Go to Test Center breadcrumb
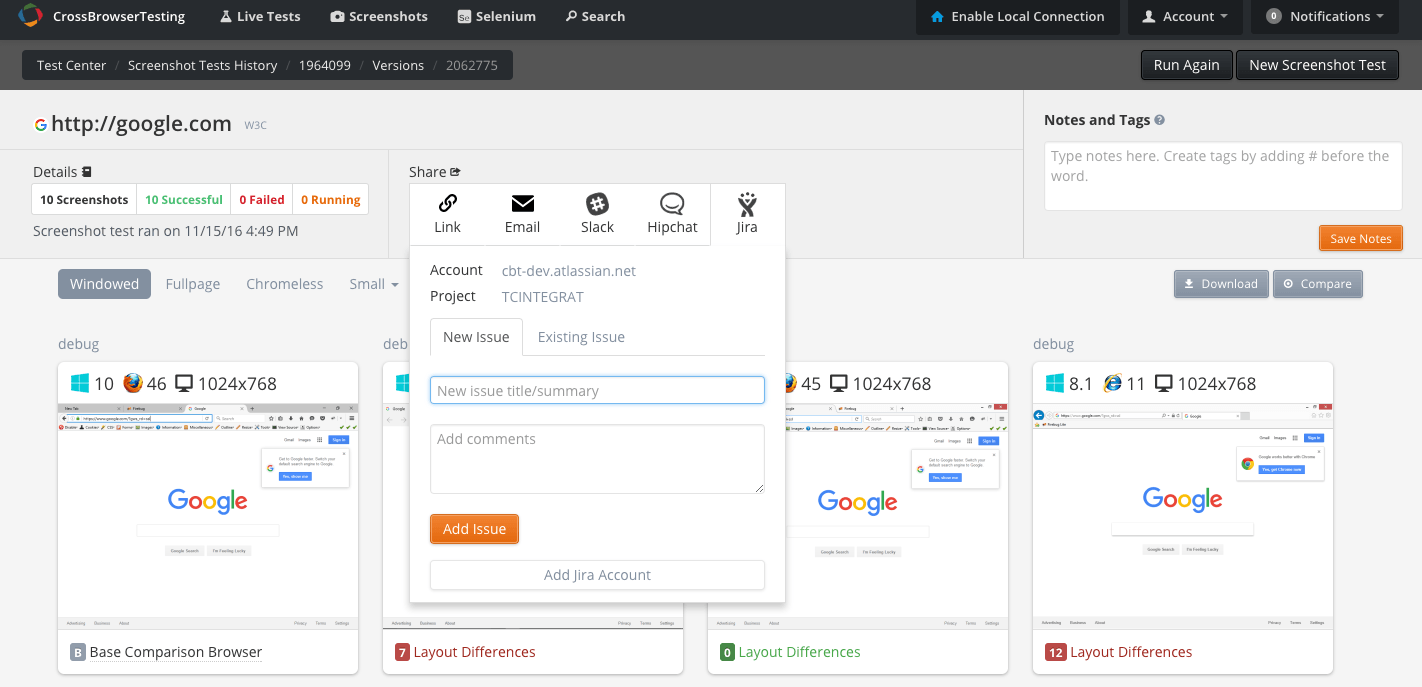 71,65
